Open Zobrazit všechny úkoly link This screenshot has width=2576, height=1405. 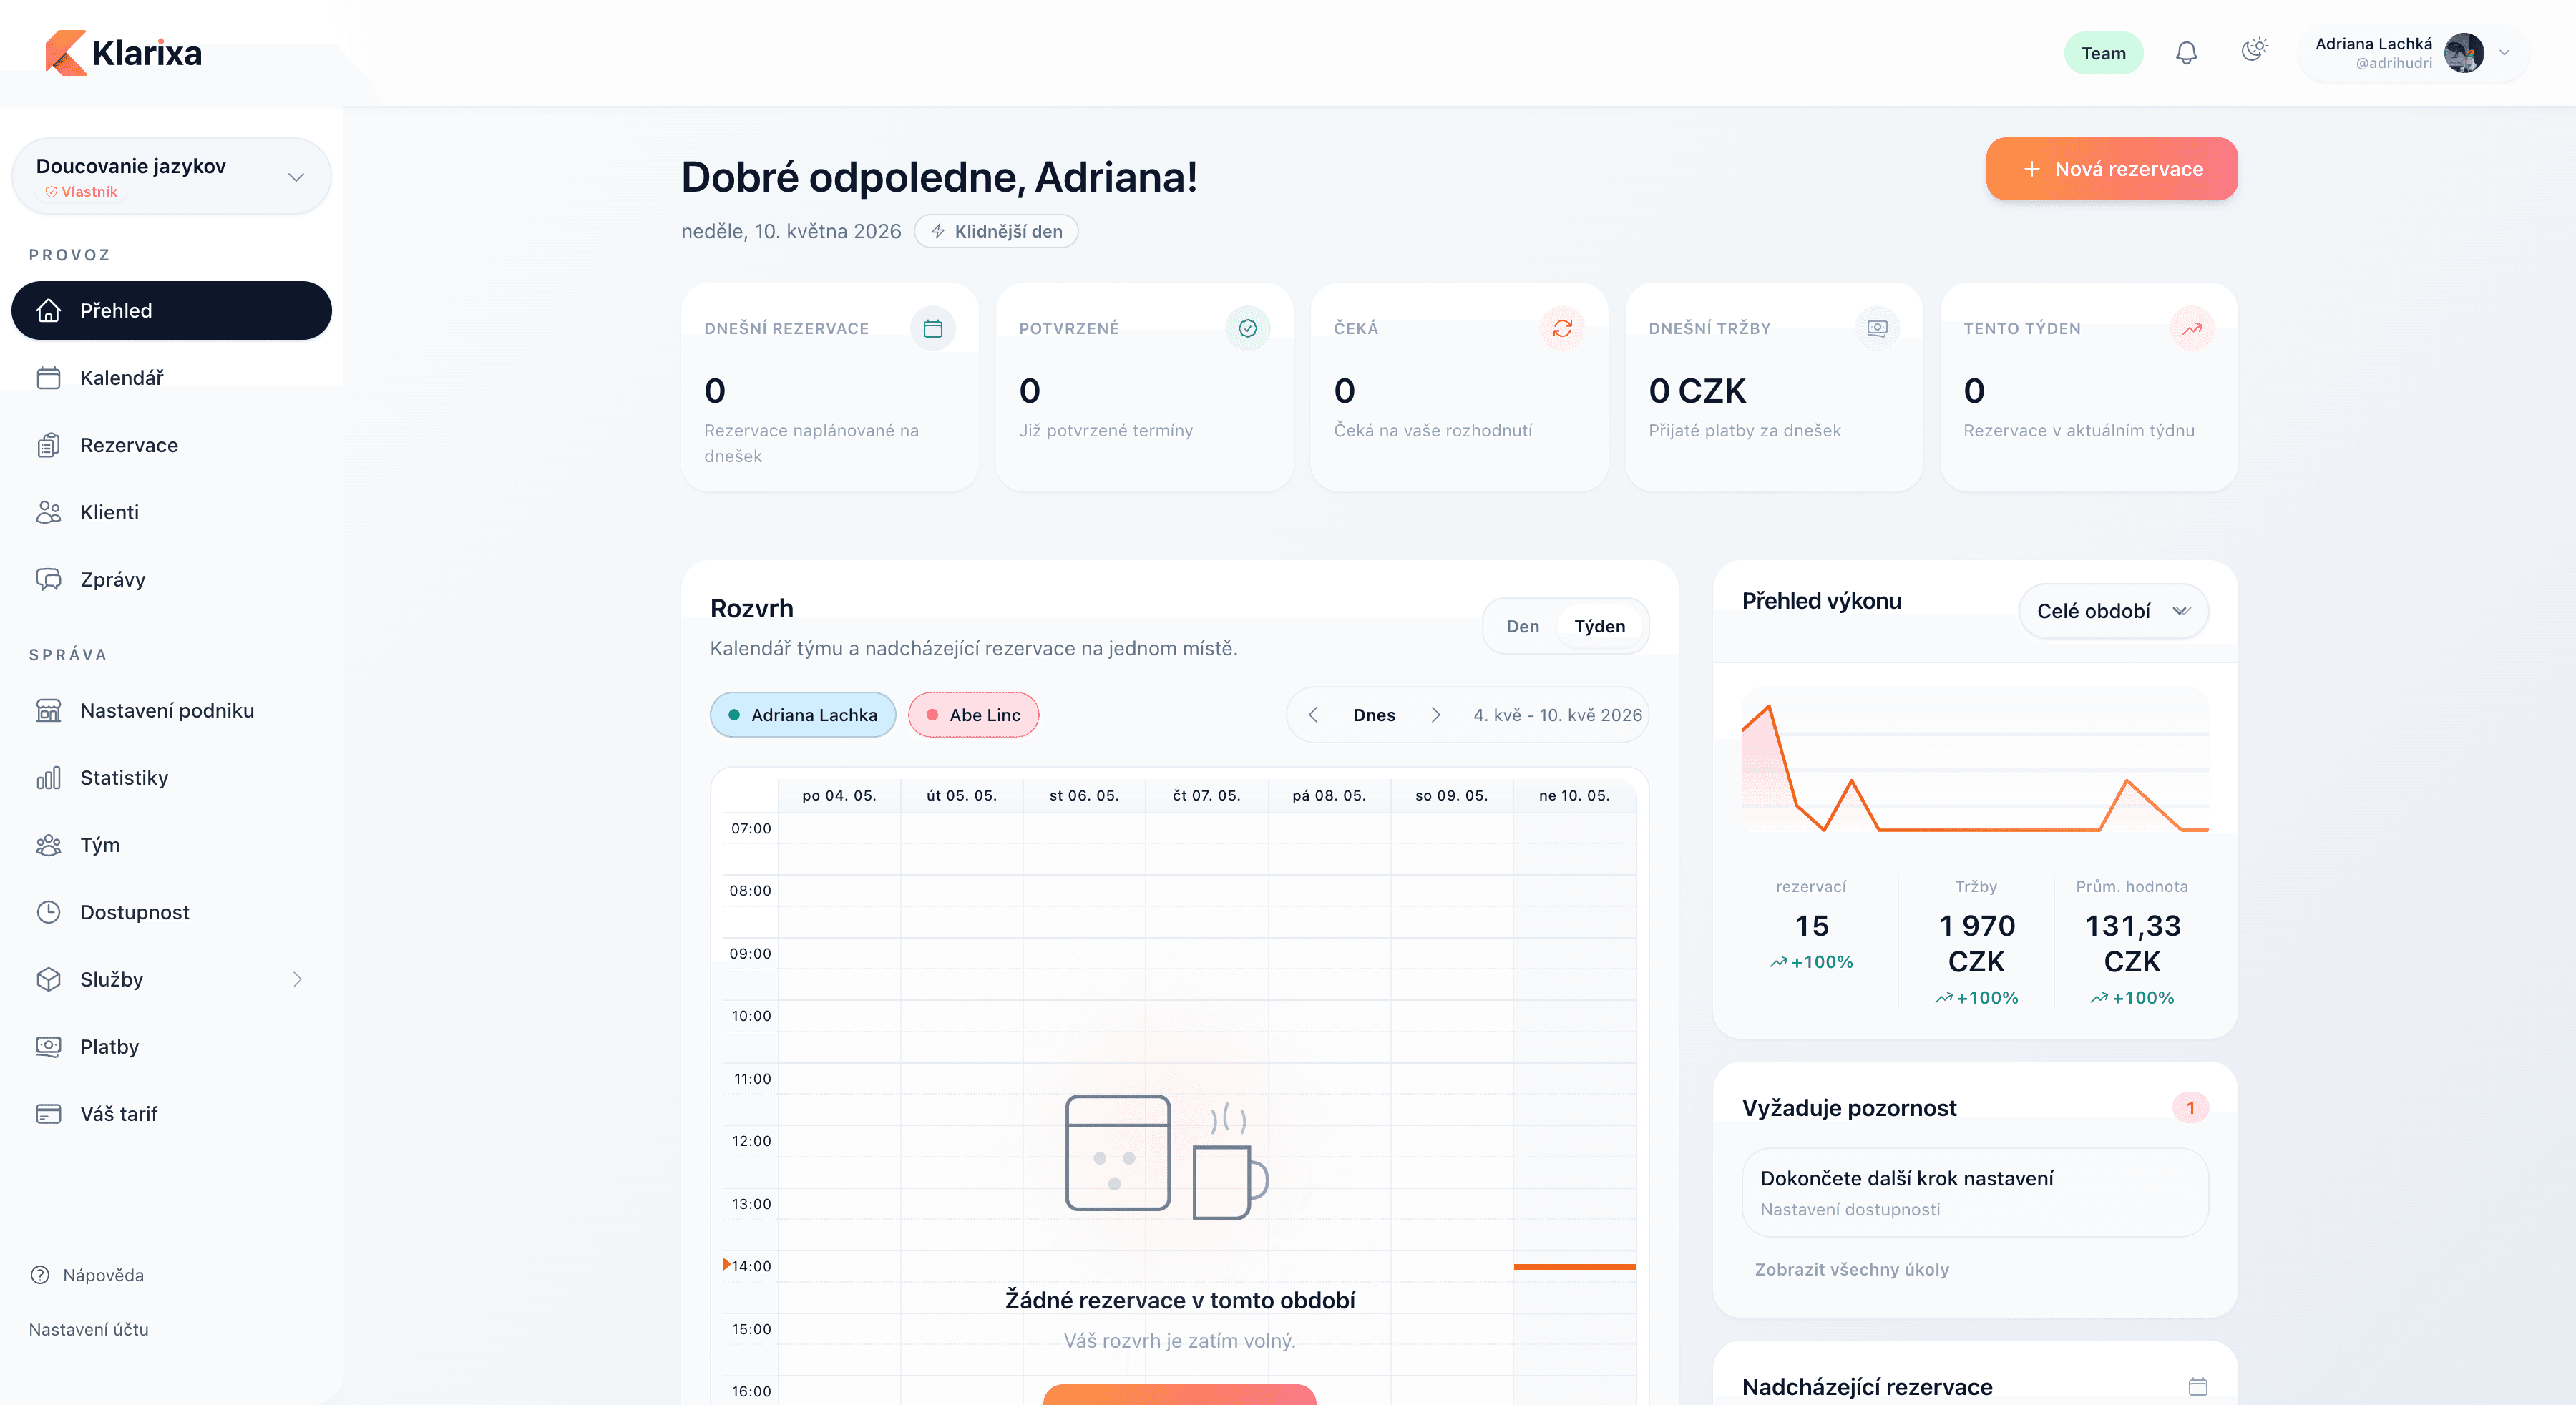coord(1851,1269)
